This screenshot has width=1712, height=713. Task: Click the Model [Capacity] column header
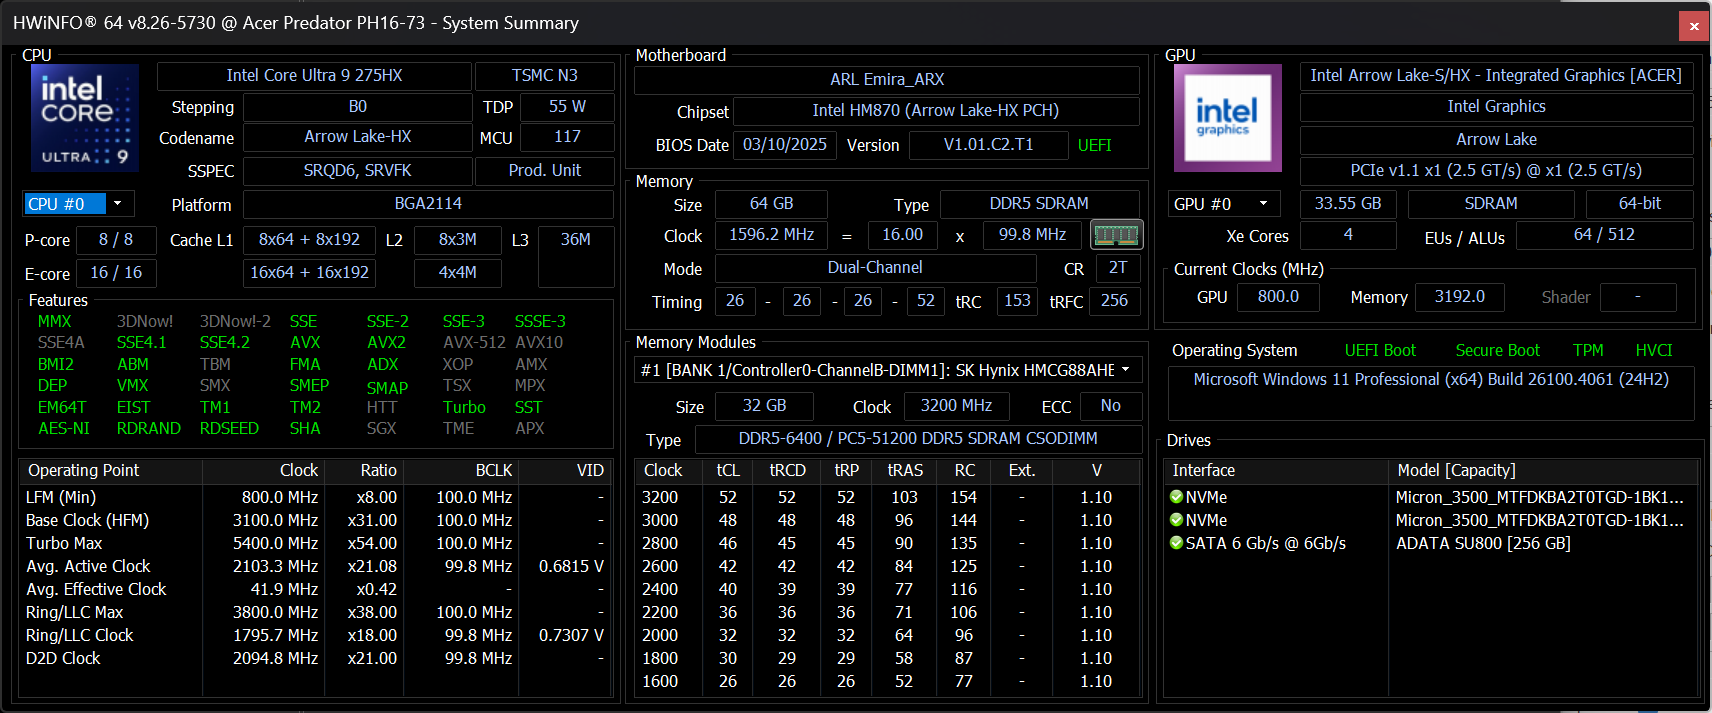pyautogui.click(x=1456, y=471)
